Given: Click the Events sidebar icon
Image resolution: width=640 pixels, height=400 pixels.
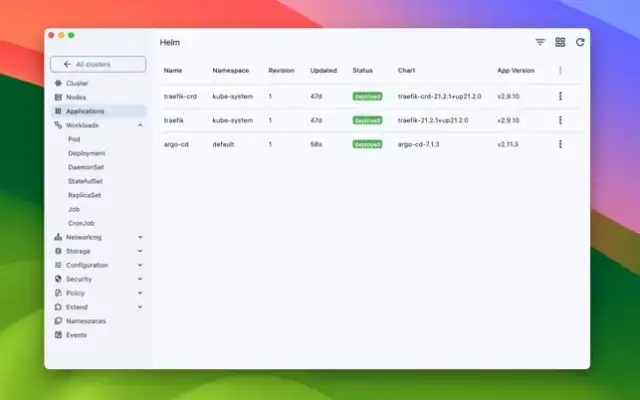Looking at the screenshot, I should (58, 335).
